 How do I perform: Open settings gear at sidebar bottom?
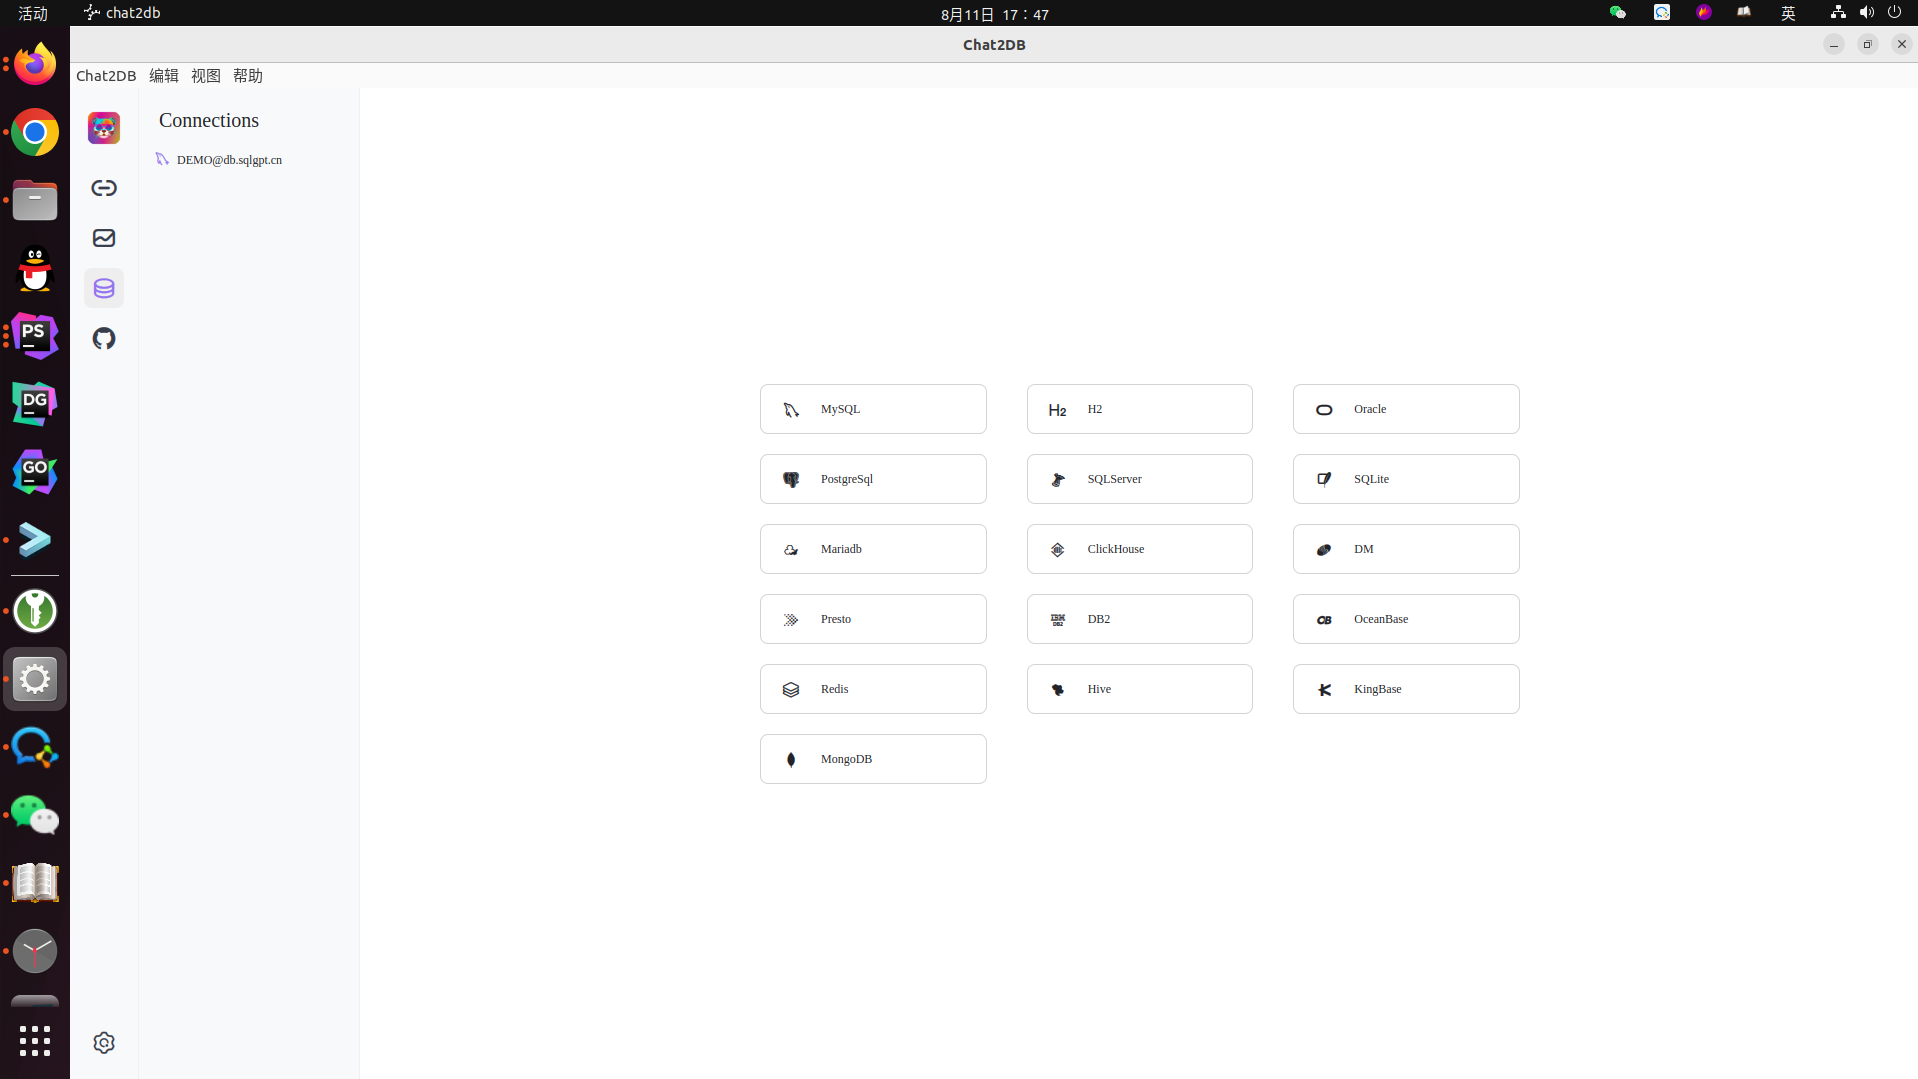click(x=103, y=1042)
